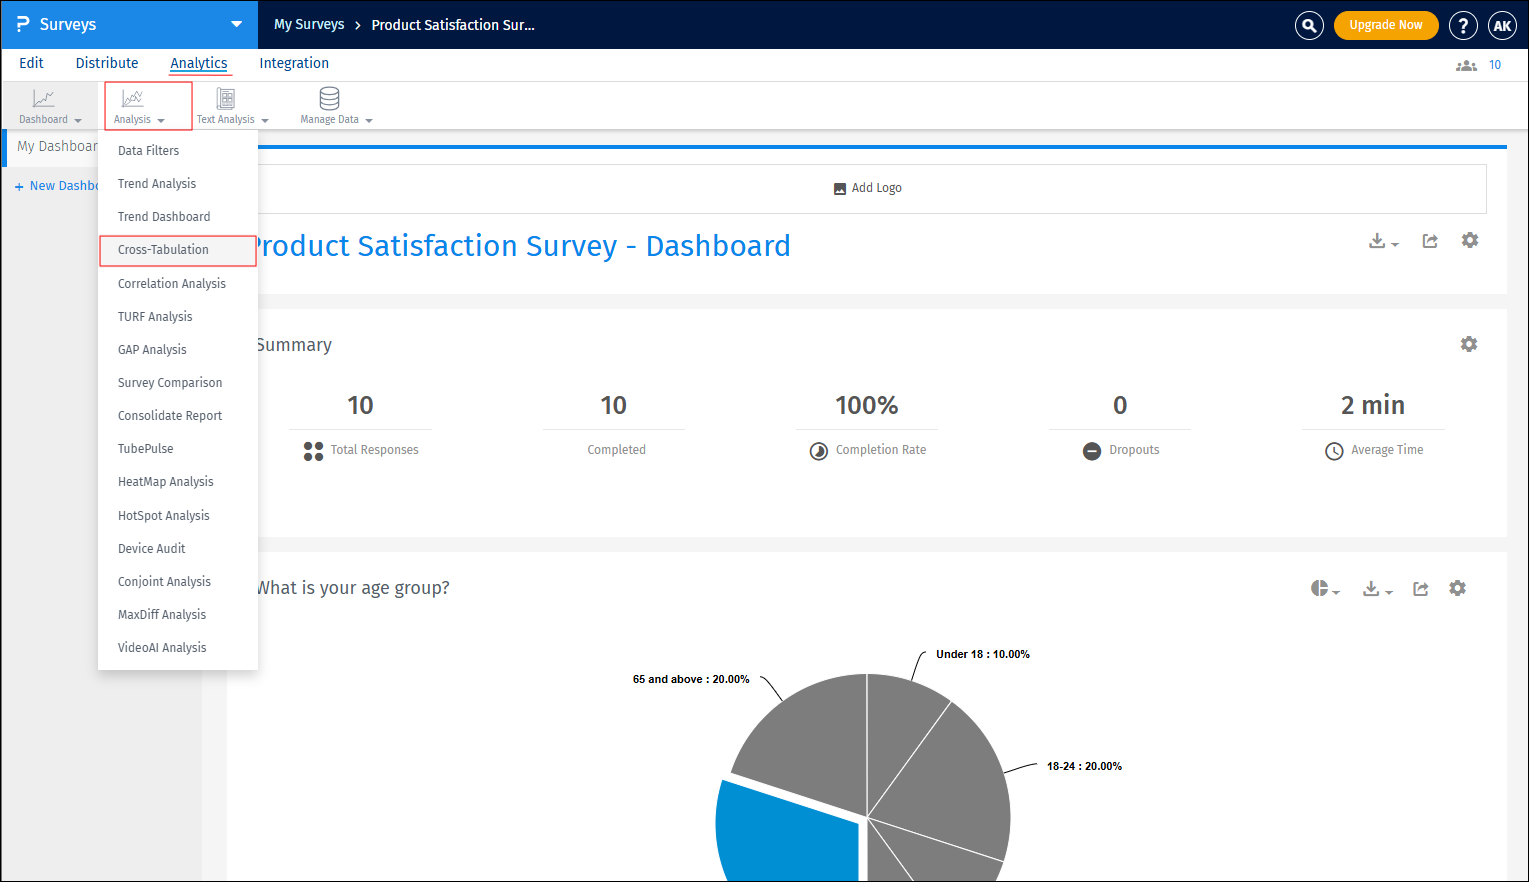
Task: Open the help question mark icon
Action: coord(1463,25)
